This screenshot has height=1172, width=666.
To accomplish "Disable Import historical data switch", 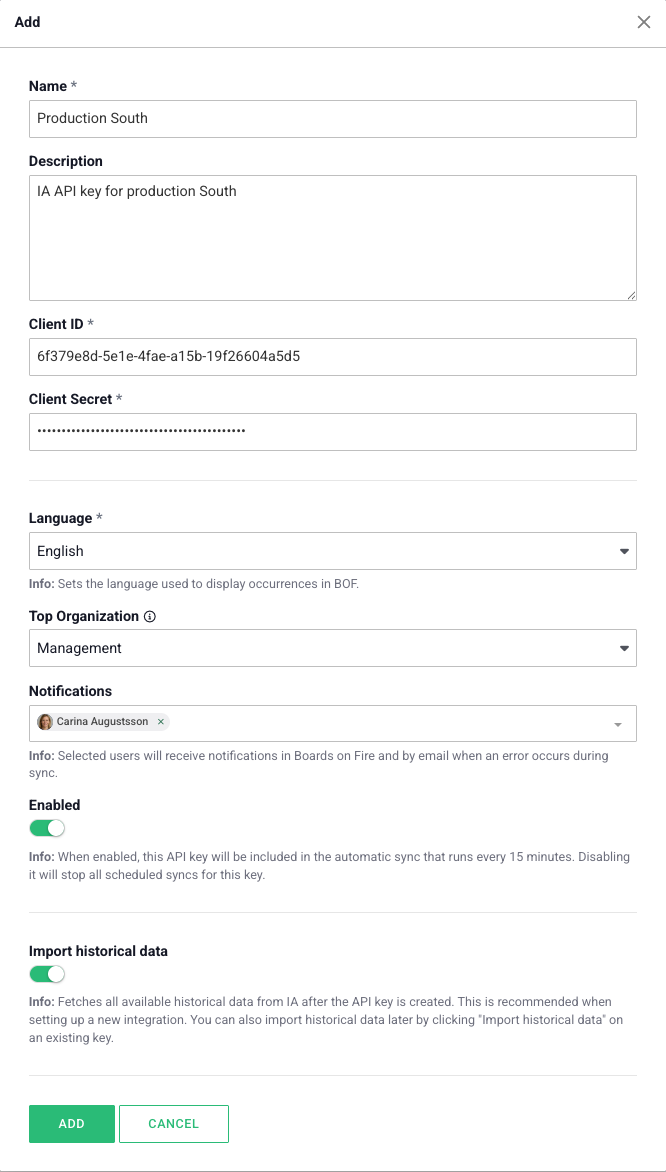I will [47, 974].
